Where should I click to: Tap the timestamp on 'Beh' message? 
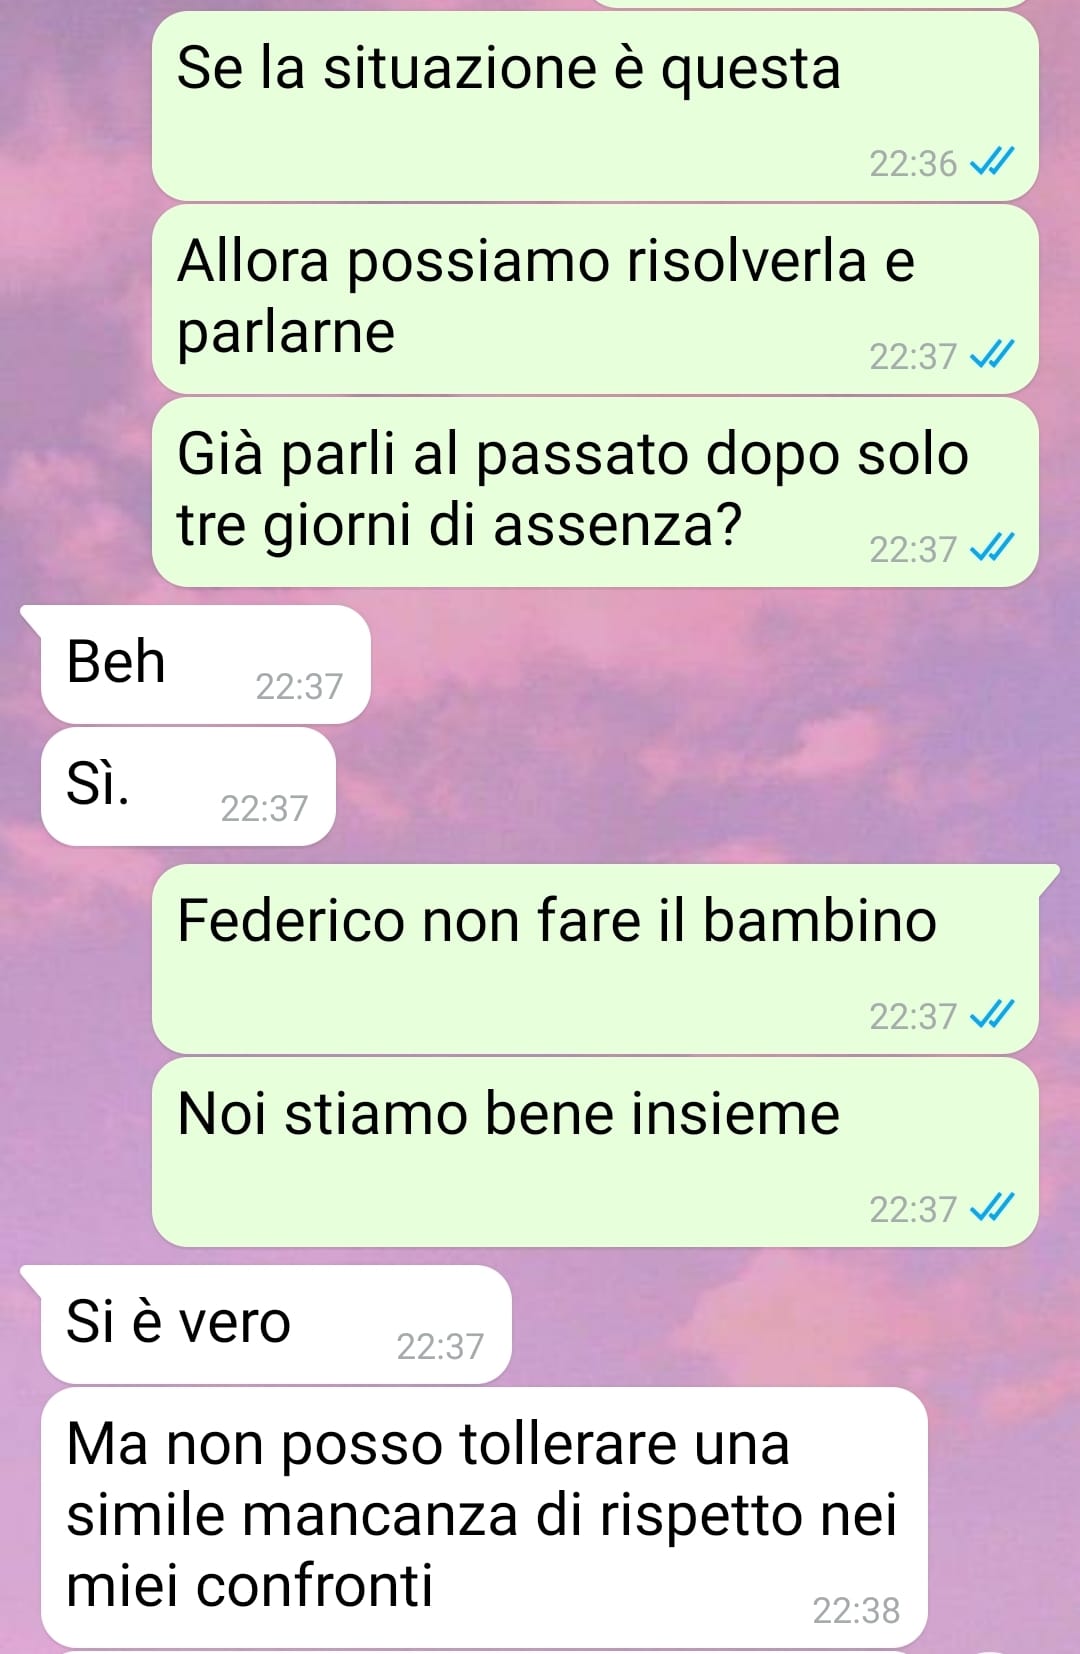pos(299,687)
